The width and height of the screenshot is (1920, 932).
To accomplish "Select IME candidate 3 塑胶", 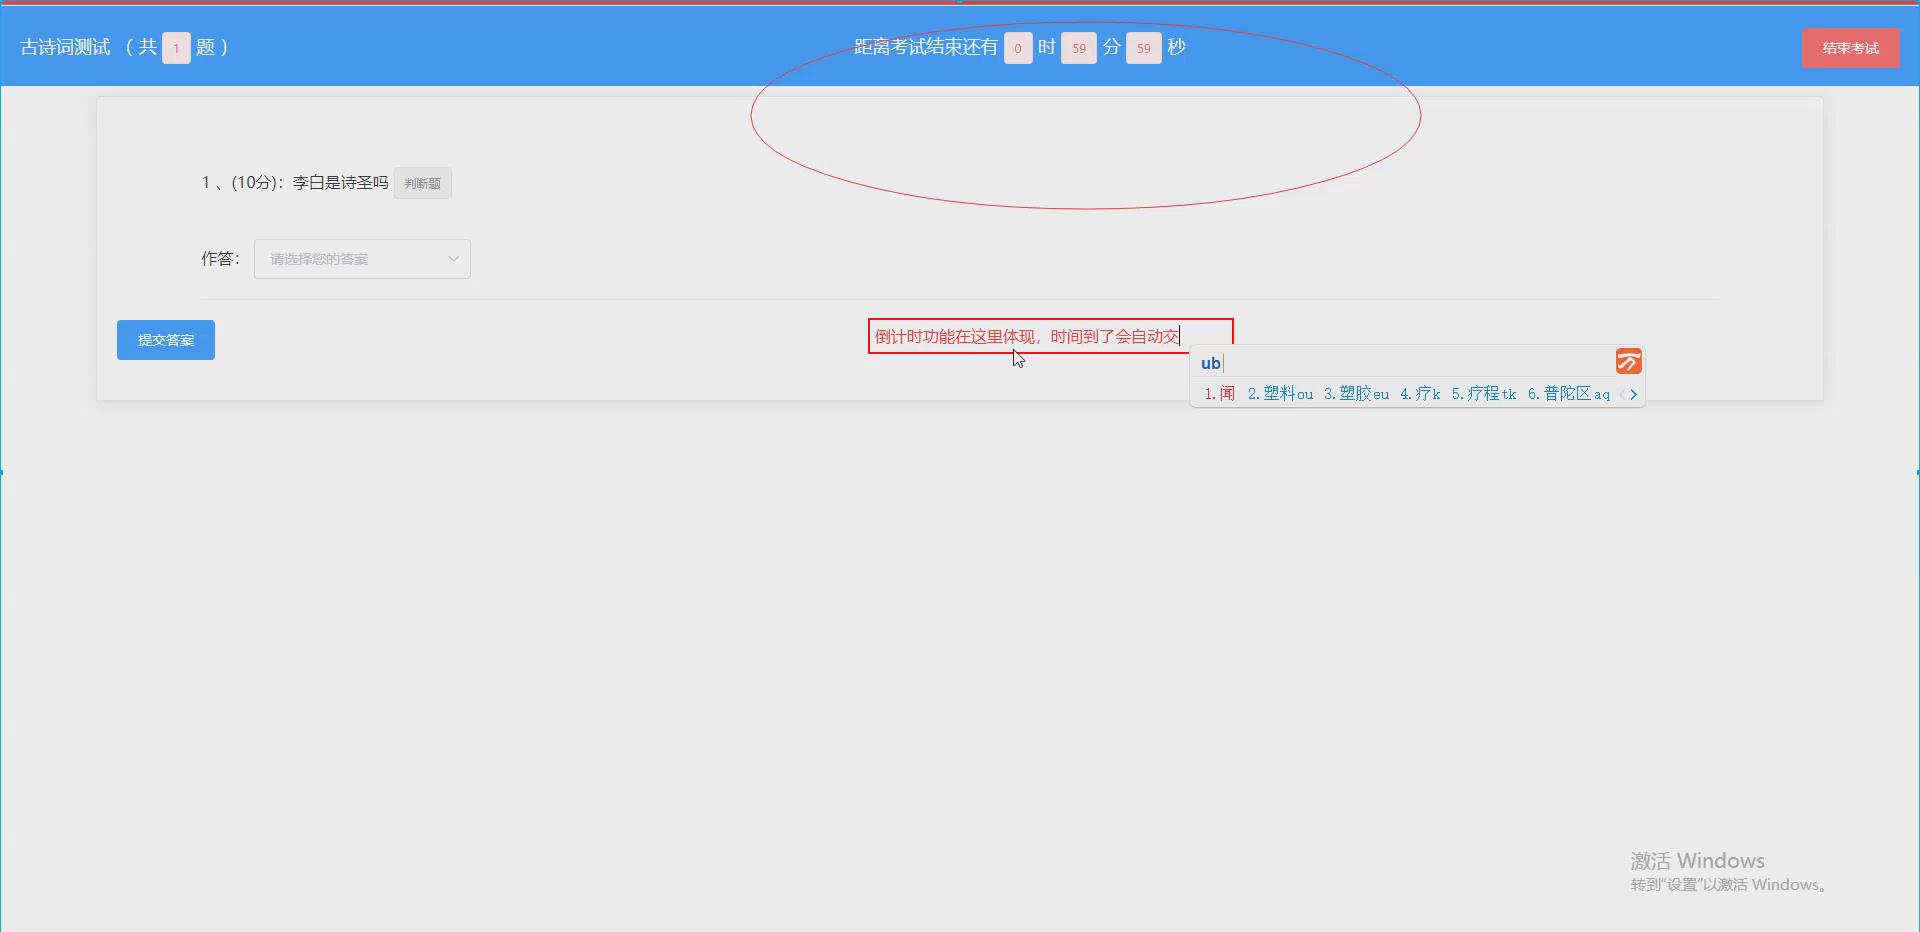I will click(x=1356, y=394).
